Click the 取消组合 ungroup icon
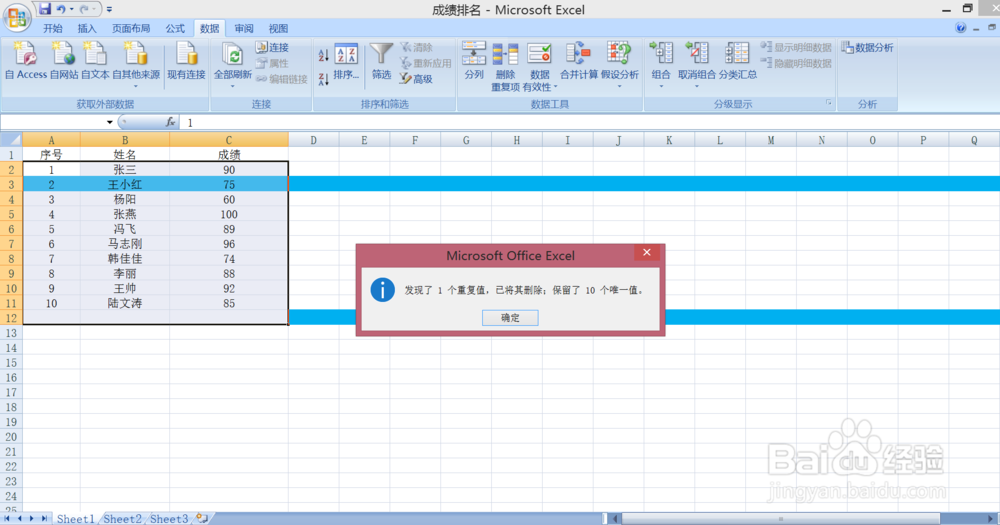 point(697,52)
